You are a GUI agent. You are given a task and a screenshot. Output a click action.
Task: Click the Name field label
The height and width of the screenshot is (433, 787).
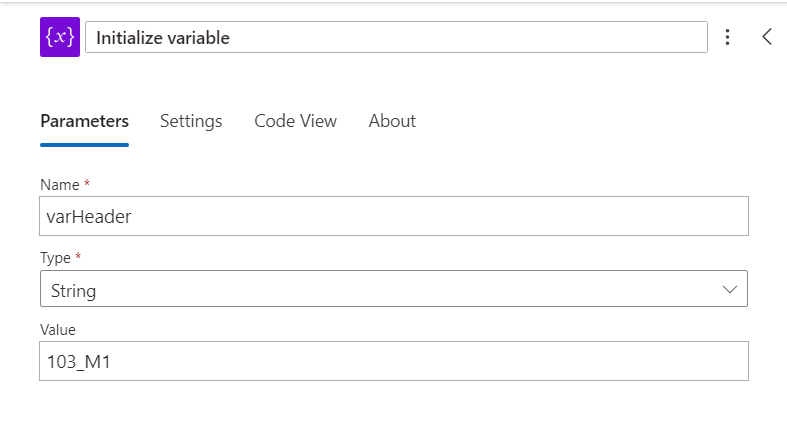pos(59,185)
